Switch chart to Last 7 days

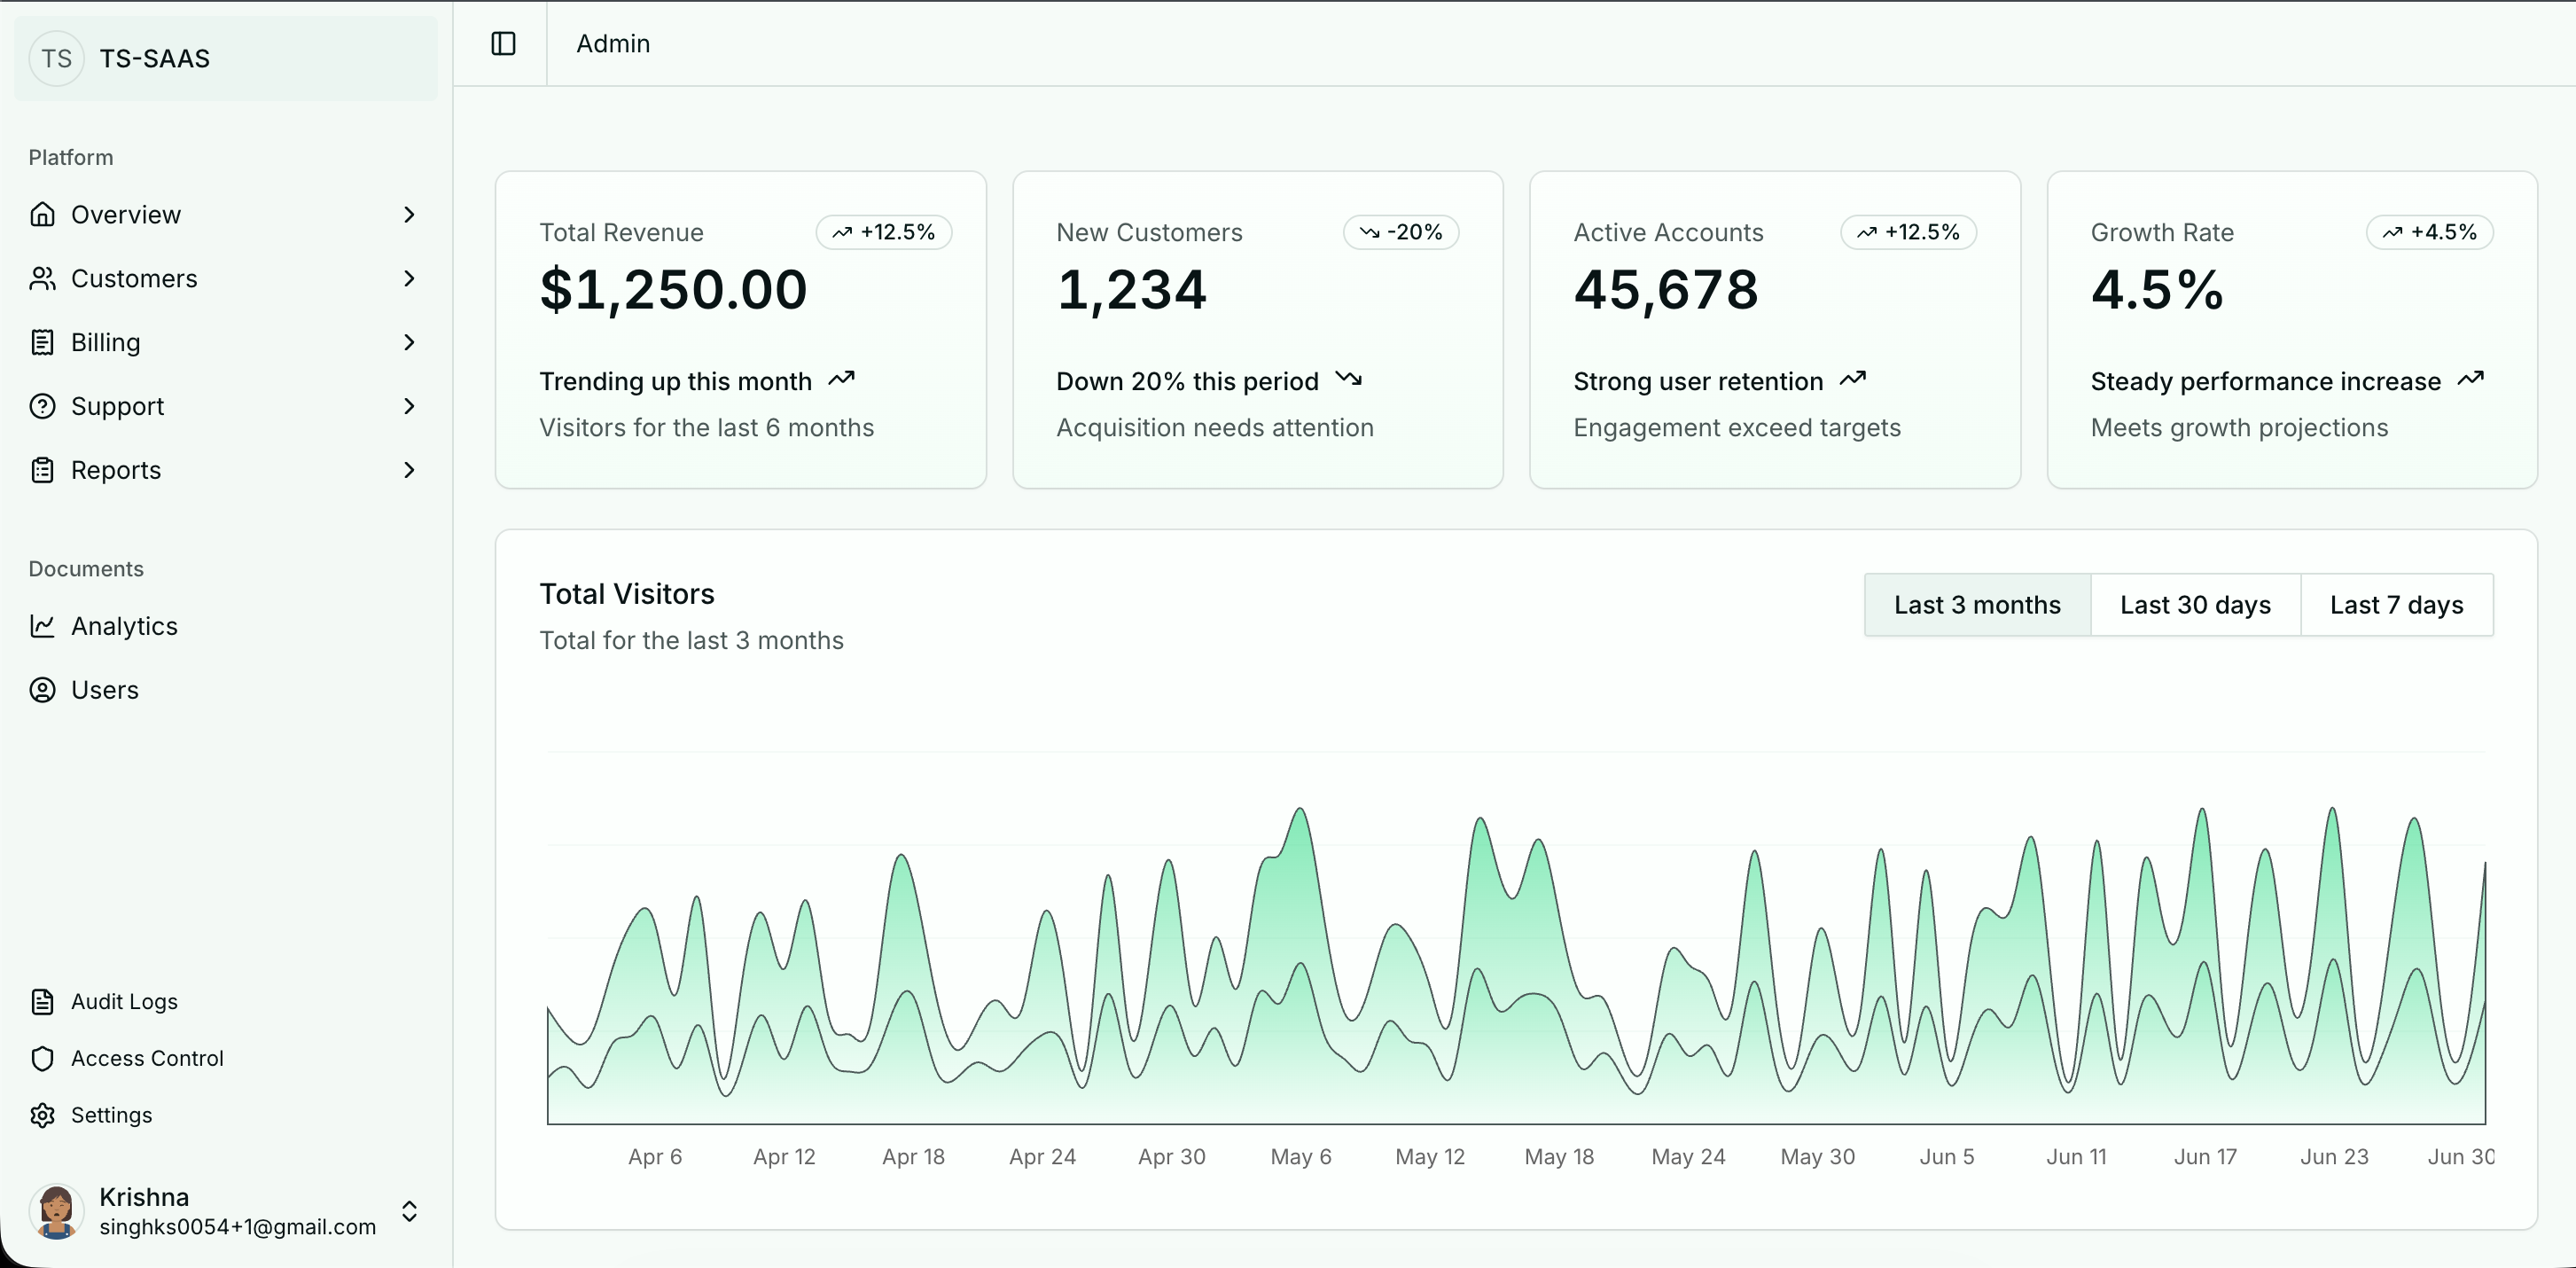pos(2396,605)
